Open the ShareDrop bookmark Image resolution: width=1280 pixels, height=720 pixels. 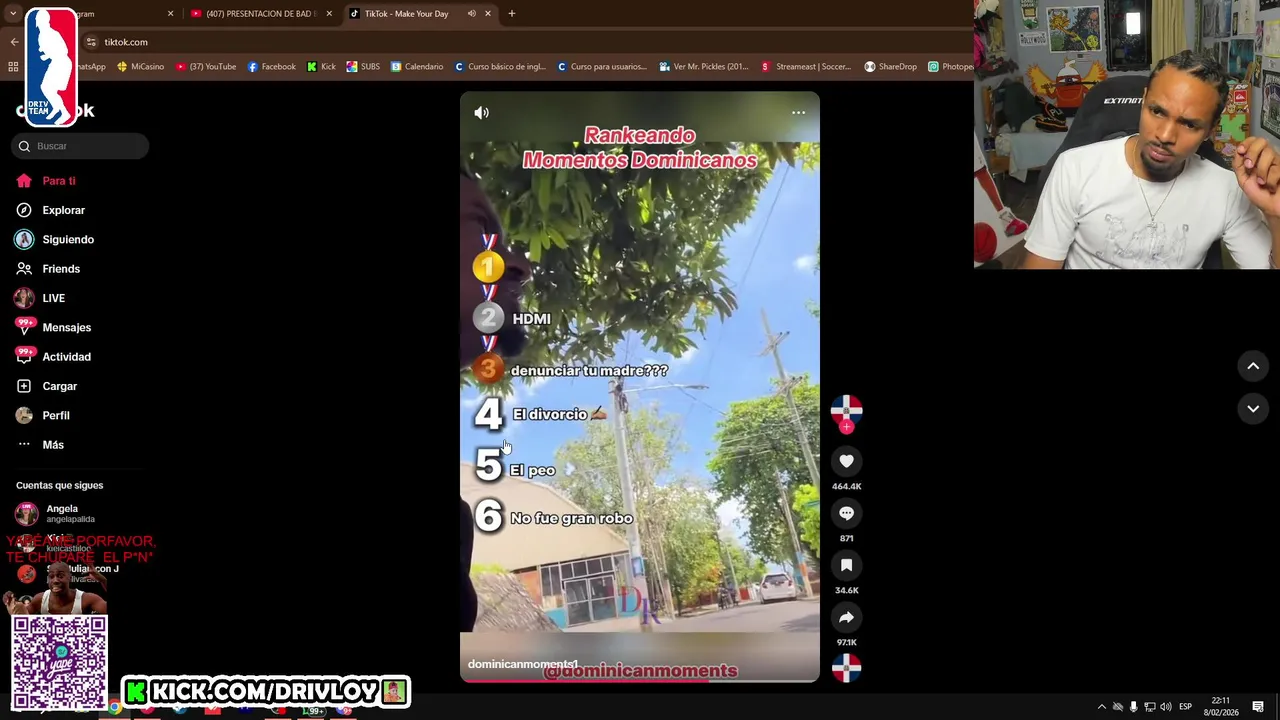(890, 67)
